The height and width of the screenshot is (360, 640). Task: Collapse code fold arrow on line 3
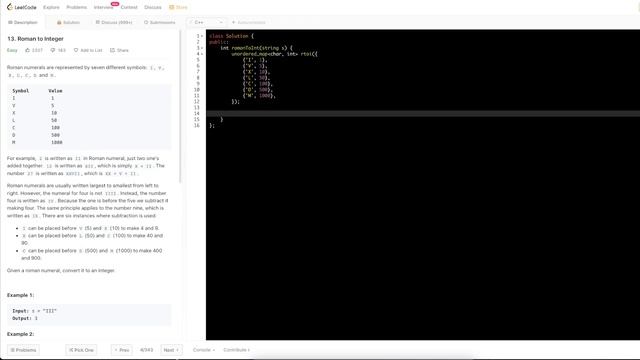click(x=202, y=48)
